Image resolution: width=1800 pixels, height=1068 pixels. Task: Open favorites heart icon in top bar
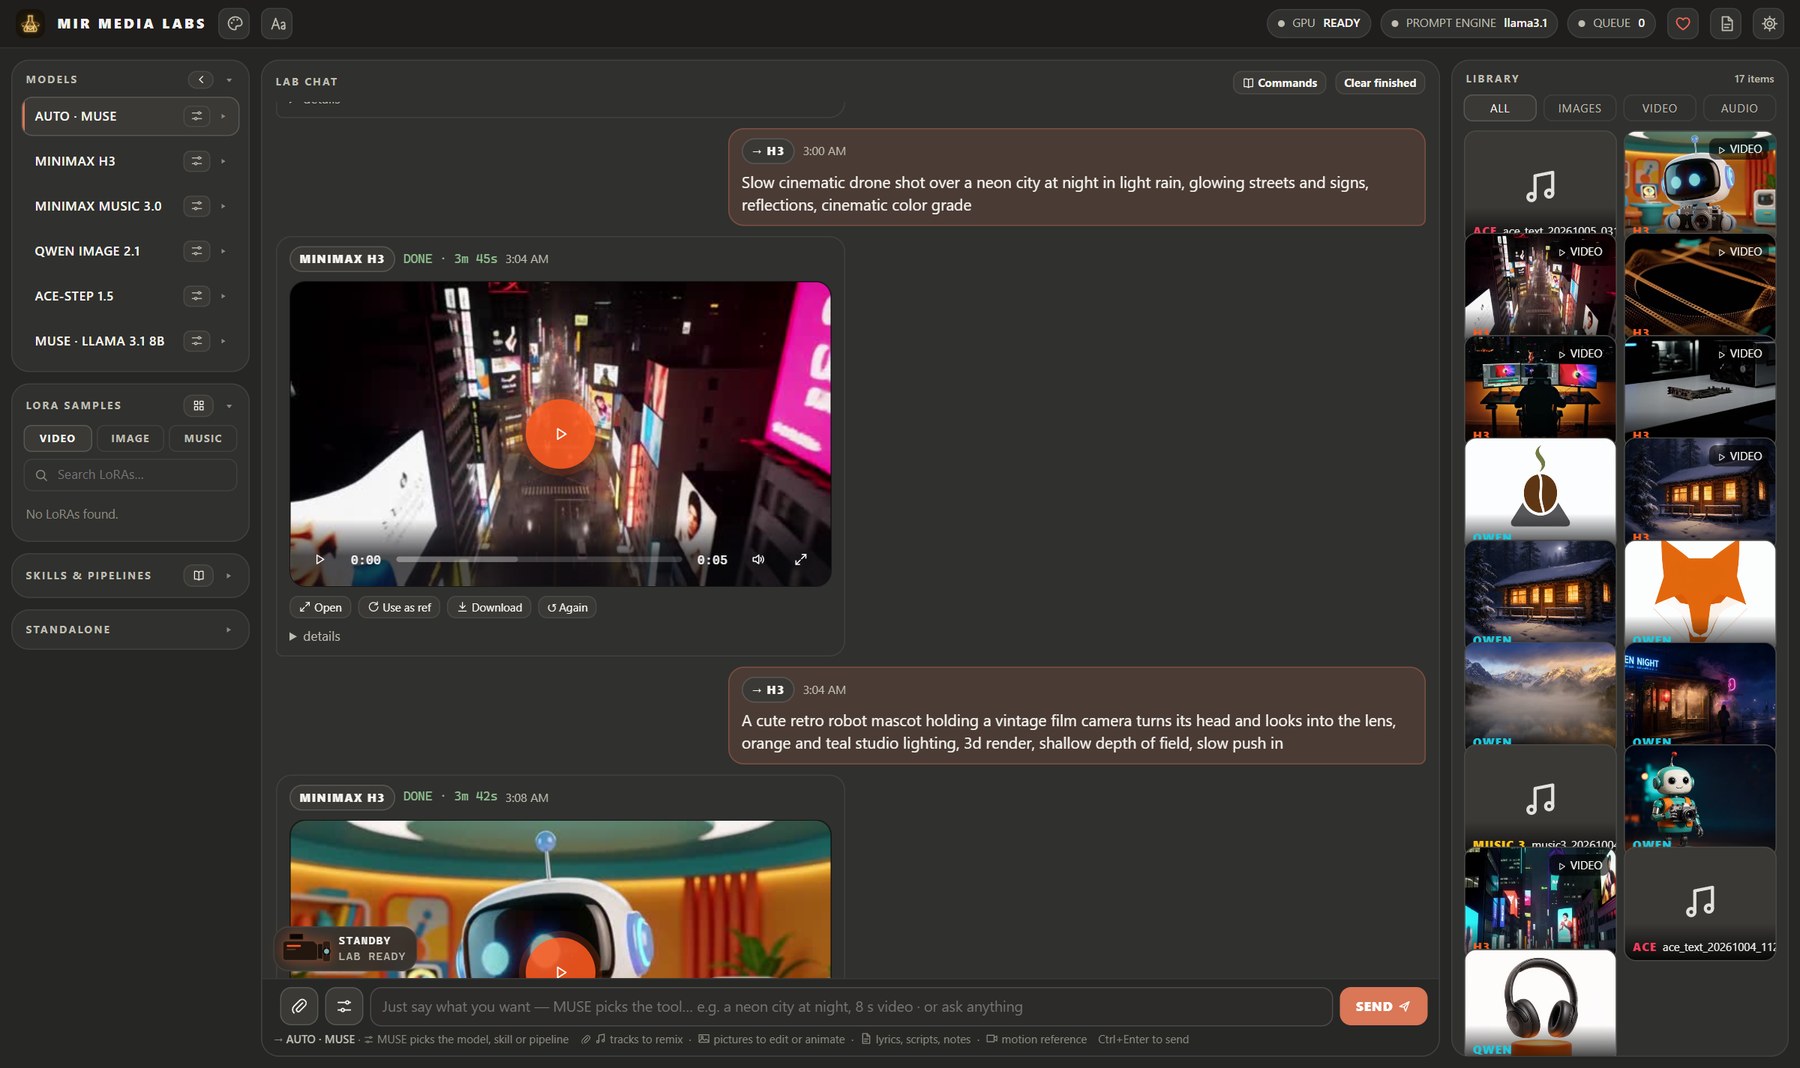point(1683,23)
